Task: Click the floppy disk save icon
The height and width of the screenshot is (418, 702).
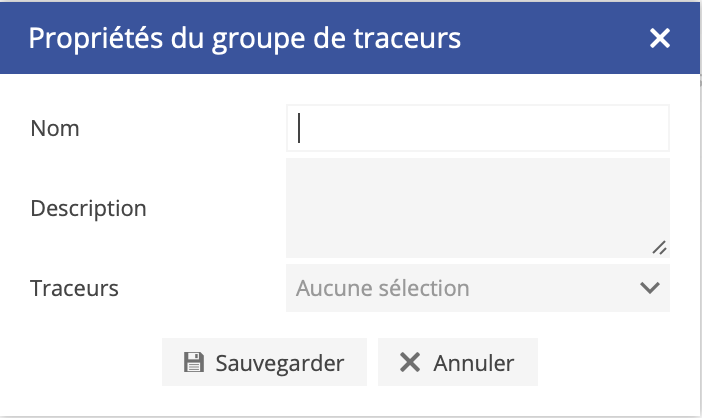Action: [x=194, y=363]
